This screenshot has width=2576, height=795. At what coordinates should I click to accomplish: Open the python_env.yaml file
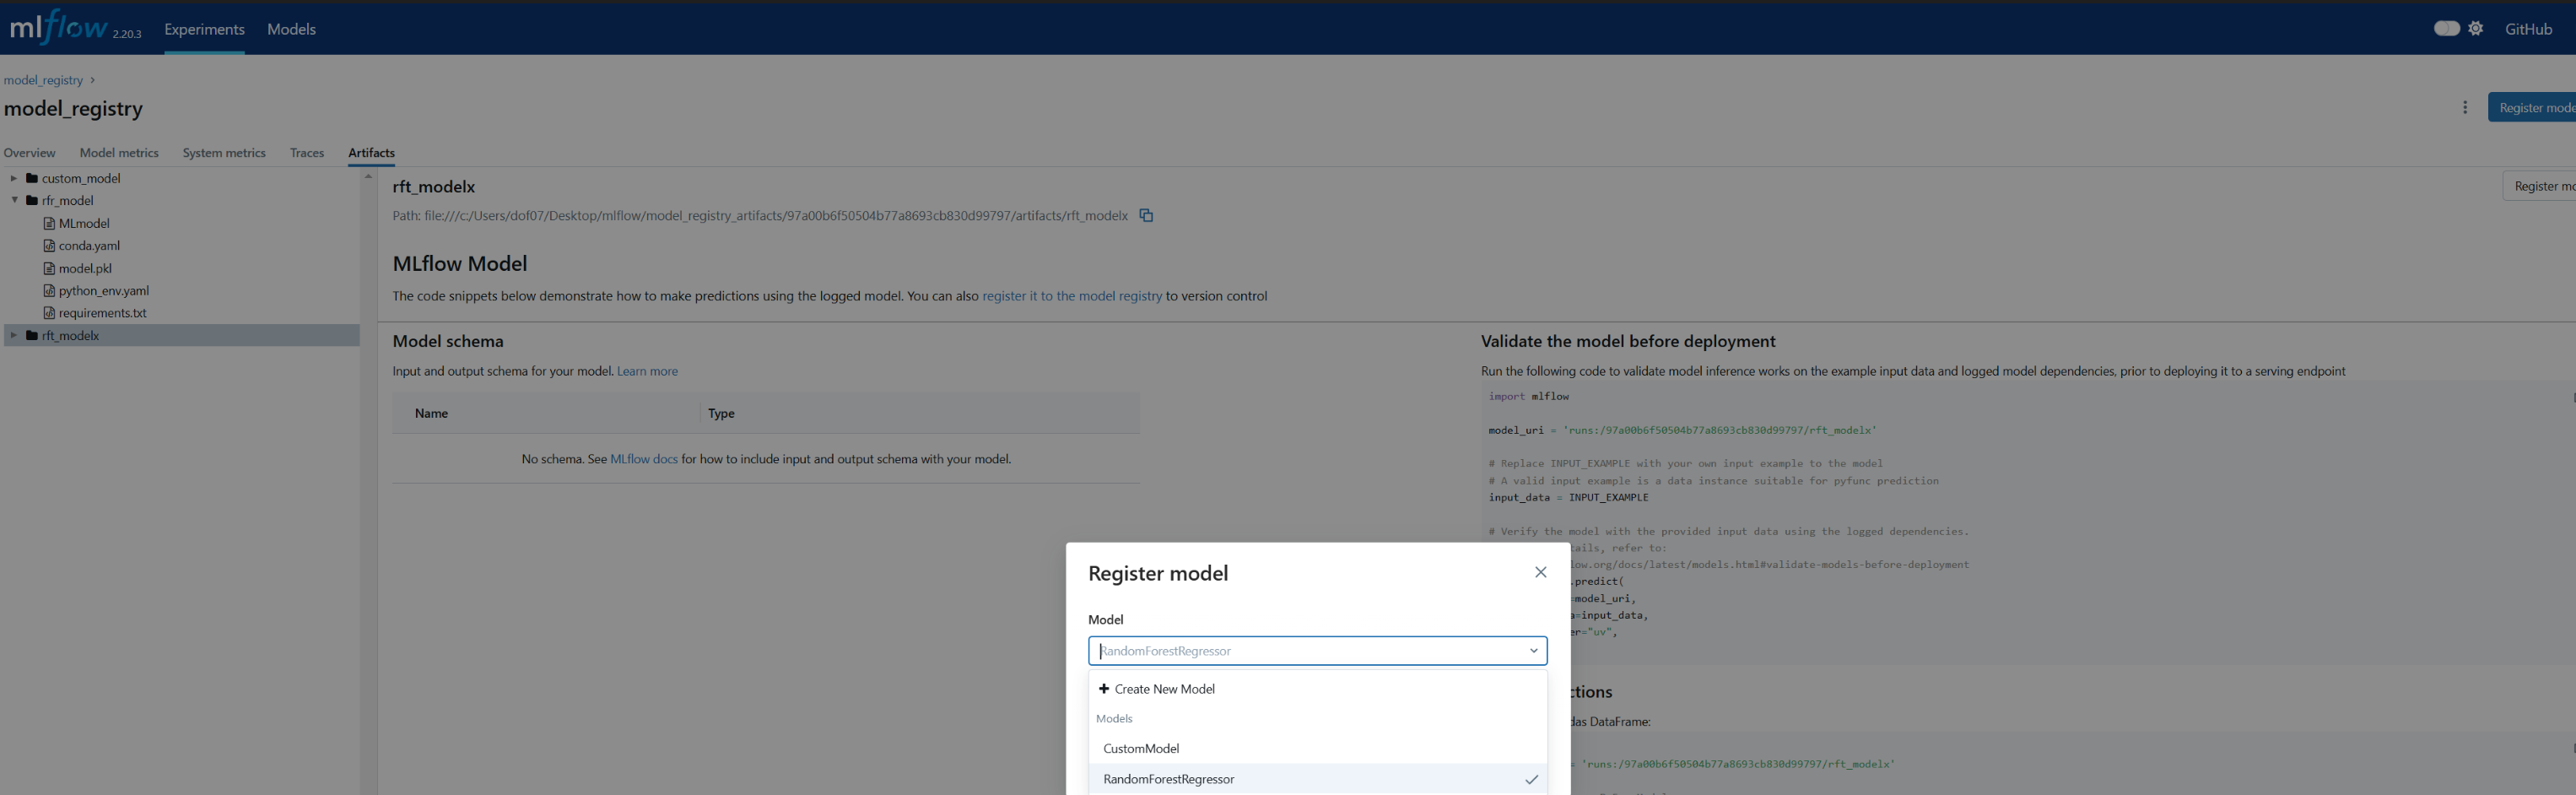[104, 290]
